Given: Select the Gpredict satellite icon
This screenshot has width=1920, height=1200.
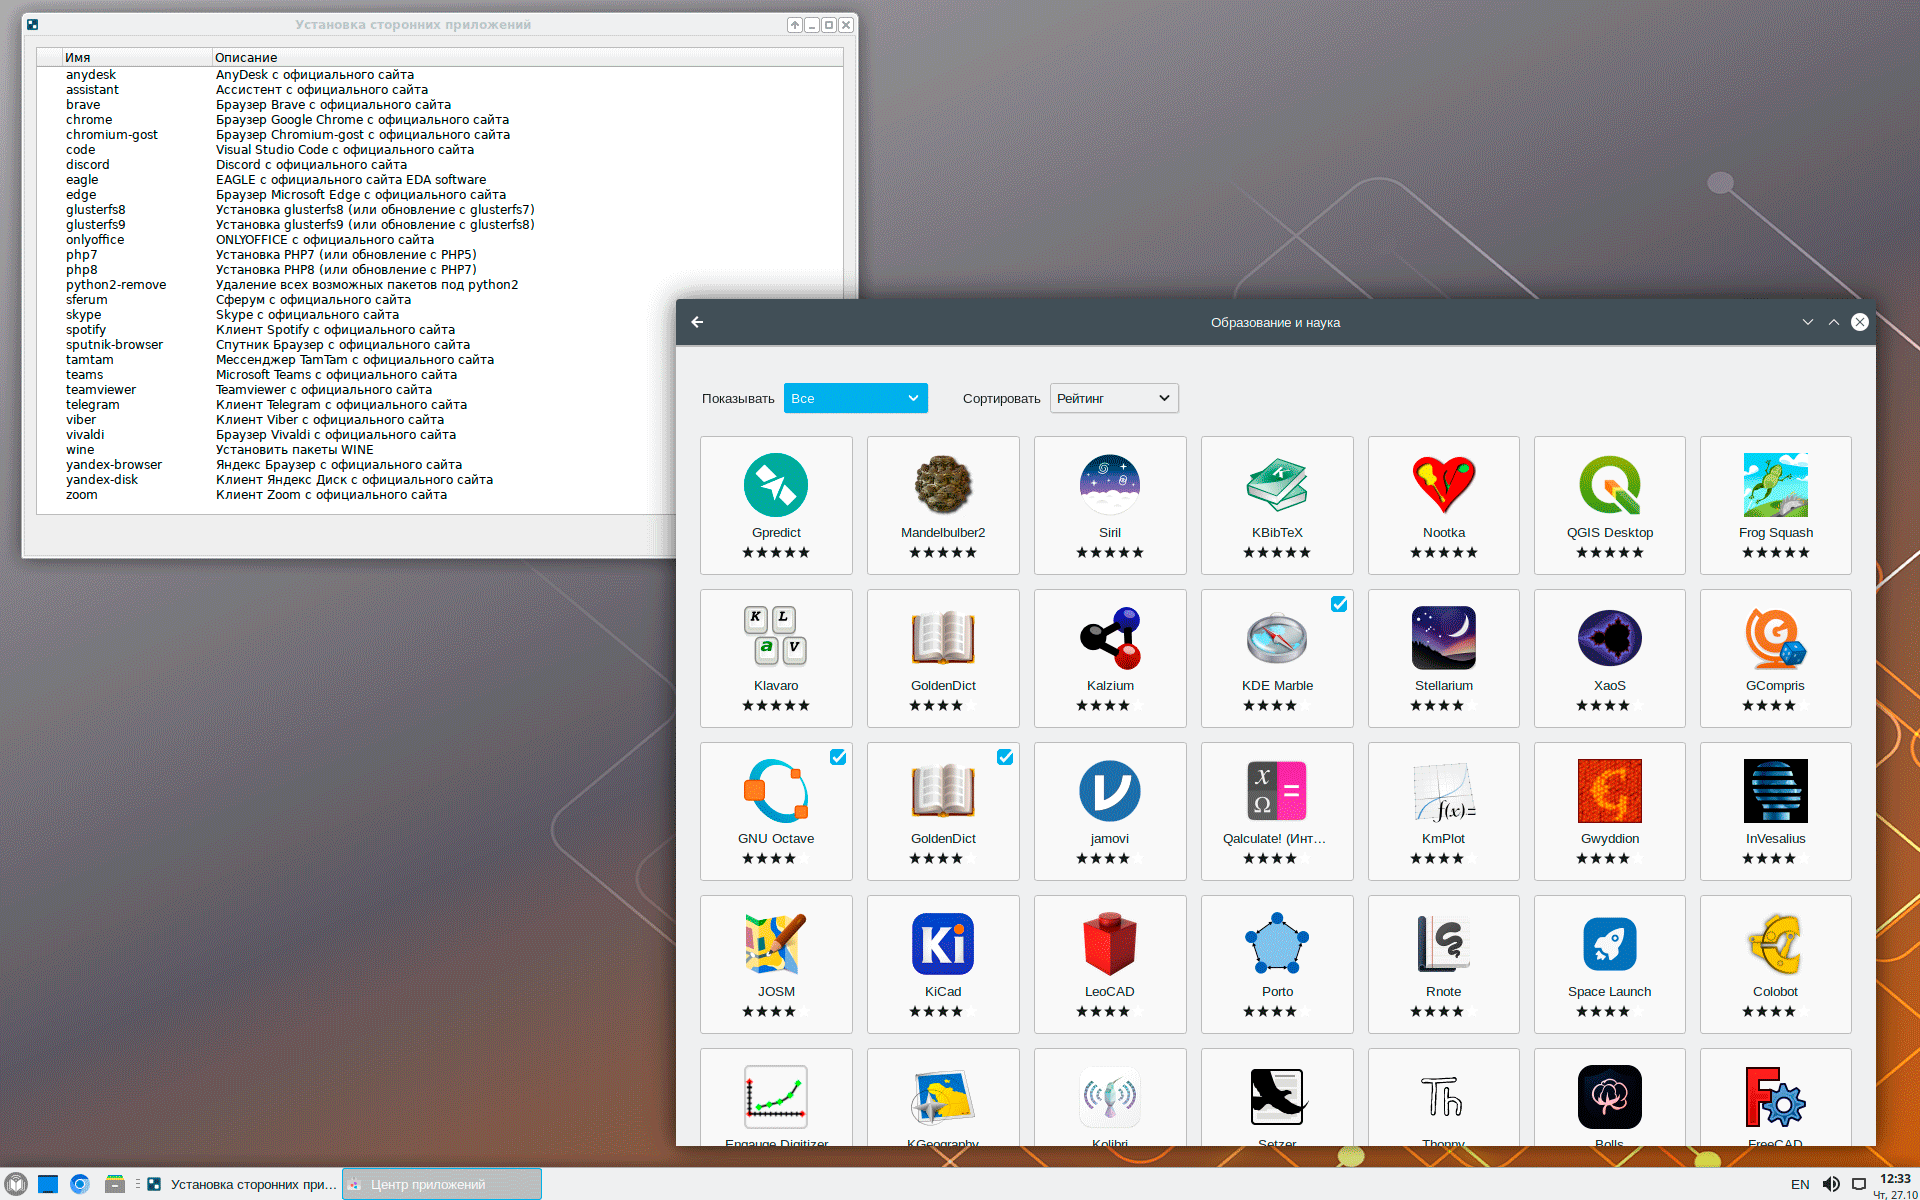Looking at the screenshot, I should pos(776,485).
